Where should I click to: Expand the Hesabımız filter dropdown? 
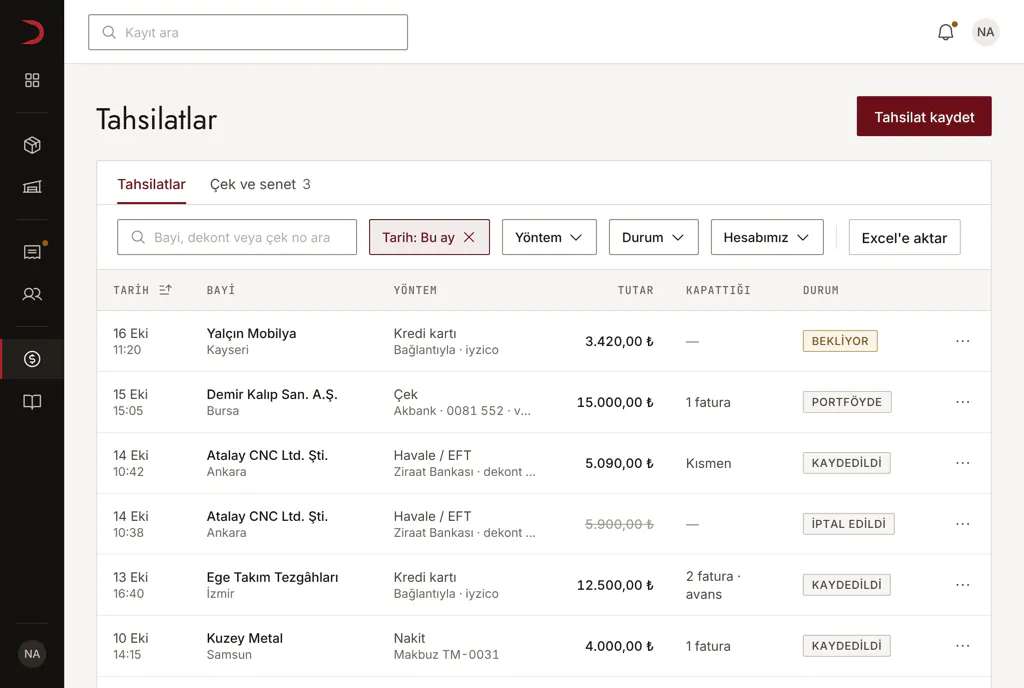click(767, 238)
